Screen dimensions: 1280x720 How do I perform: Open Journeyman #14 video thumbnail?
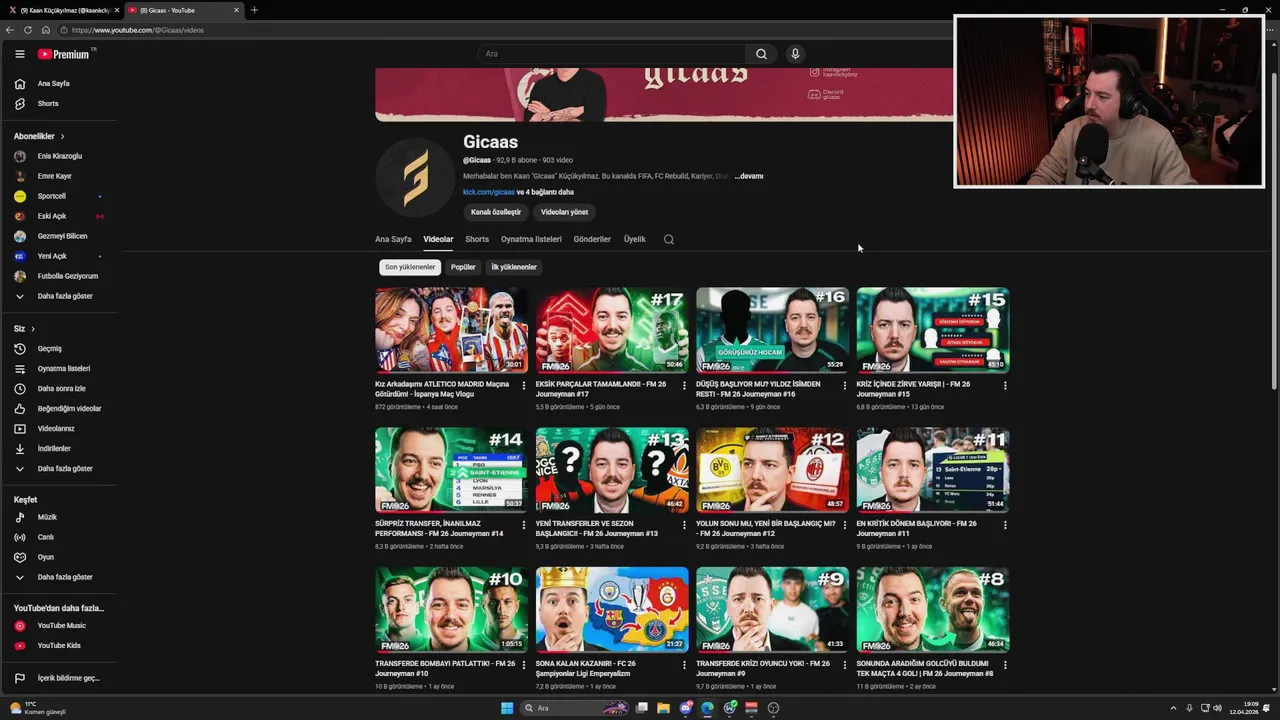[x=452, y=470]
